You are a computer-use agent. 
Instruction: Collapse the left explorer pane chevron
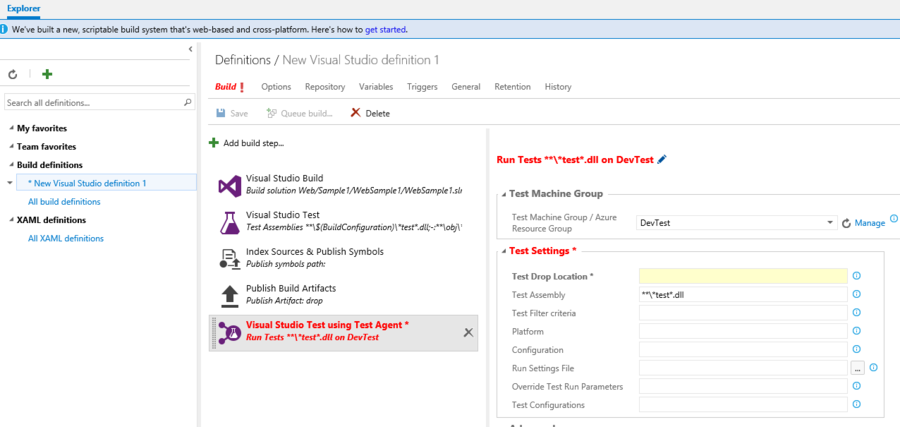(x=191, y=49)
